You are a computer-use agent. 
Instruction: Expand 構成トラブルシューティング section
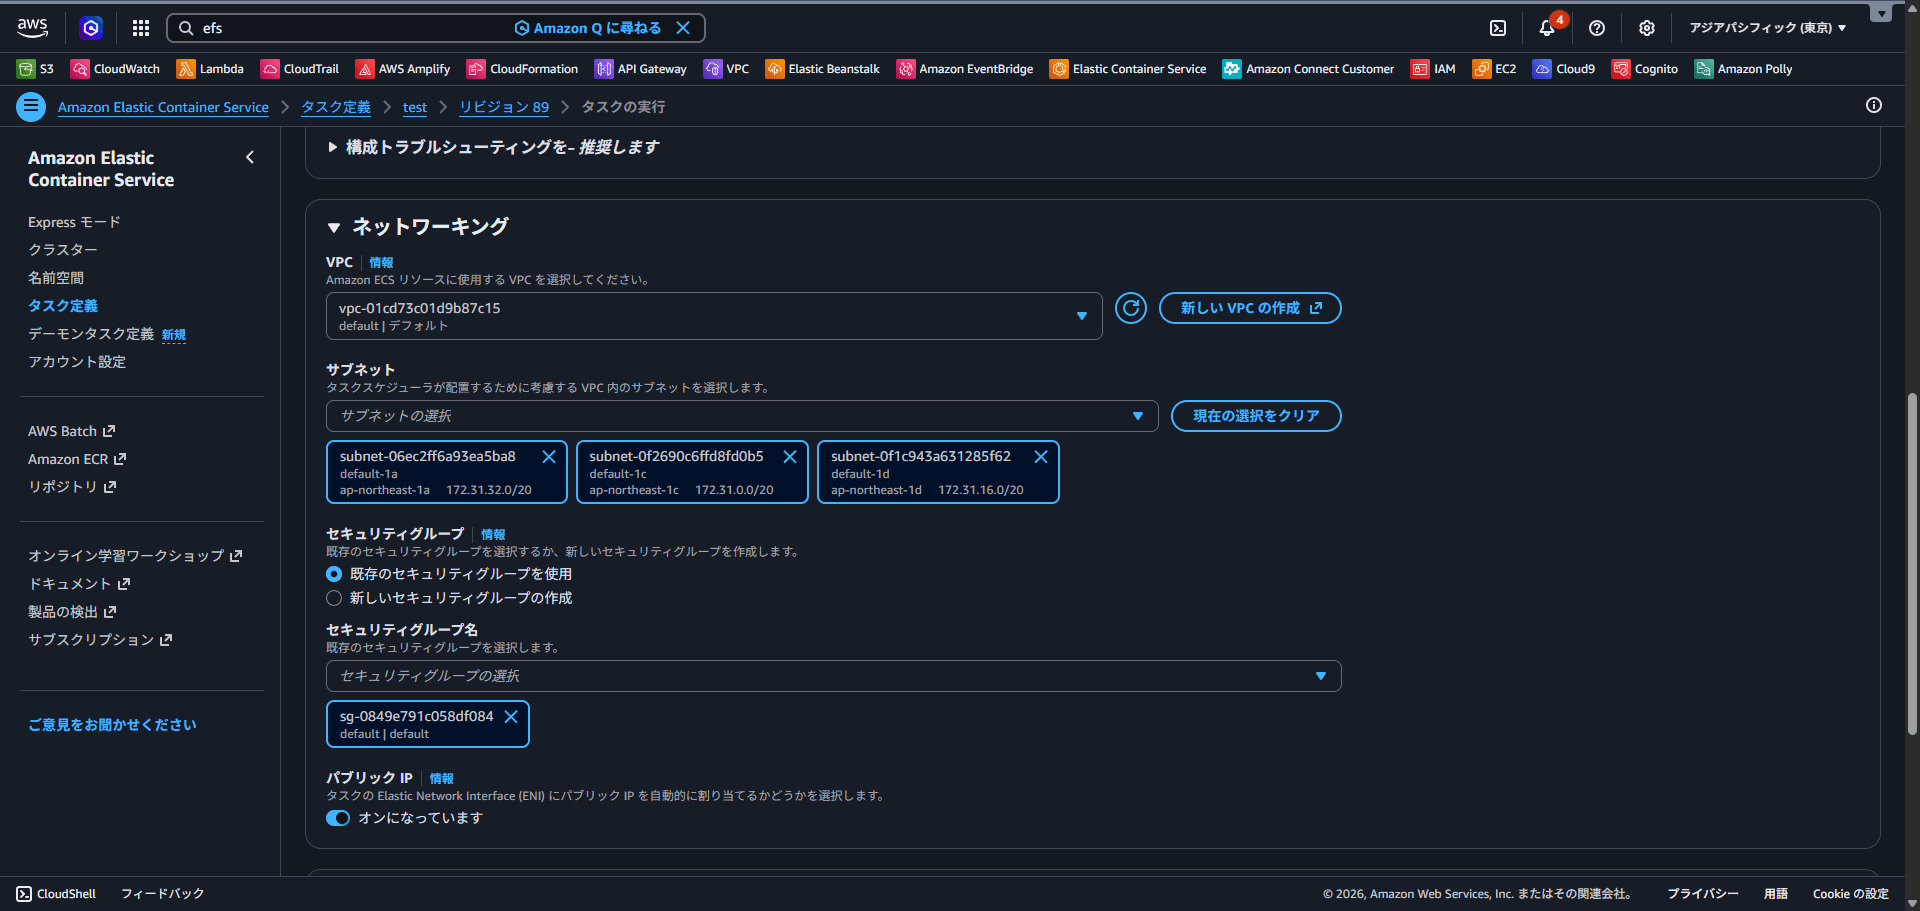493,147
